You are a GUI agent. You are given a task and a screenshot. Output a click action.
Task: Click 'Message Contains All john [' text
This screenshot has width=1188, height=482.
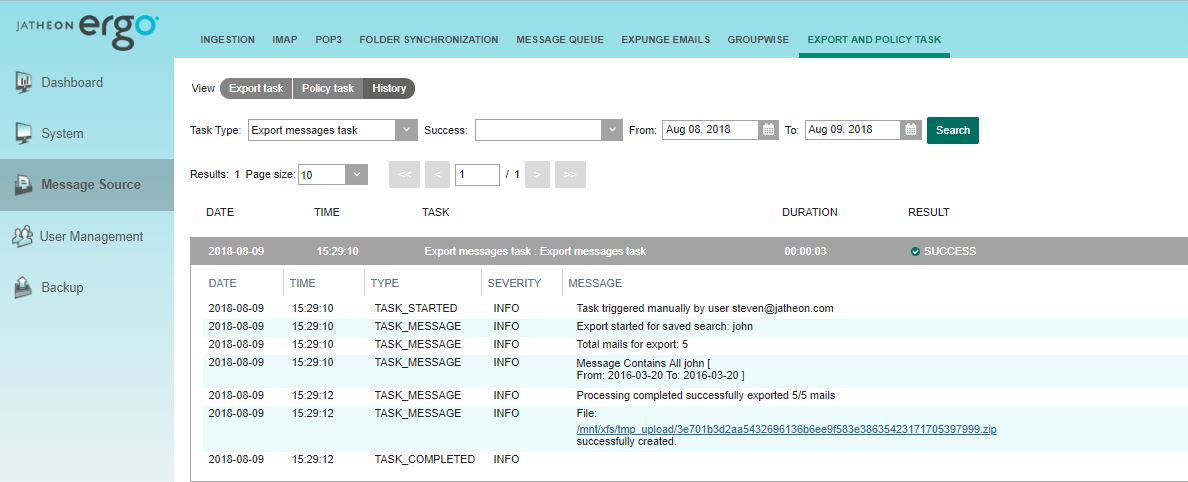pos(642,362)
